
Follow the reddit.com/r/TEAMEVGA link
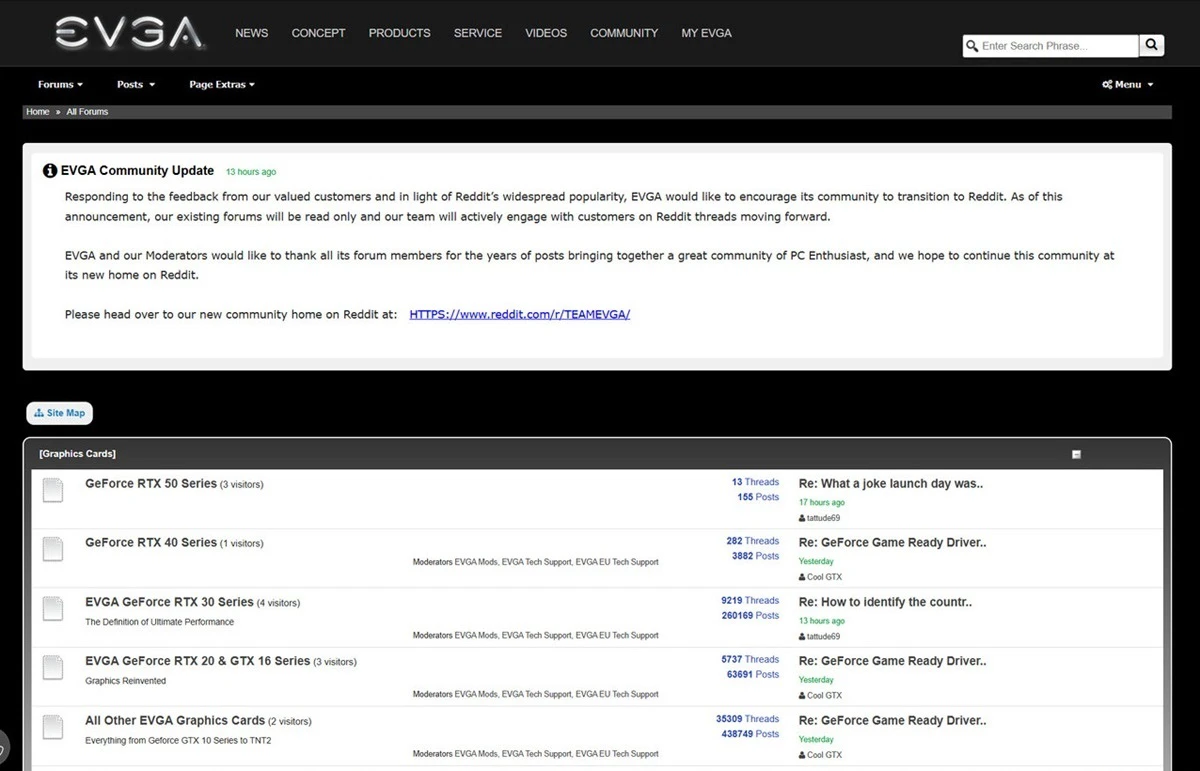[x=519, y=314]
